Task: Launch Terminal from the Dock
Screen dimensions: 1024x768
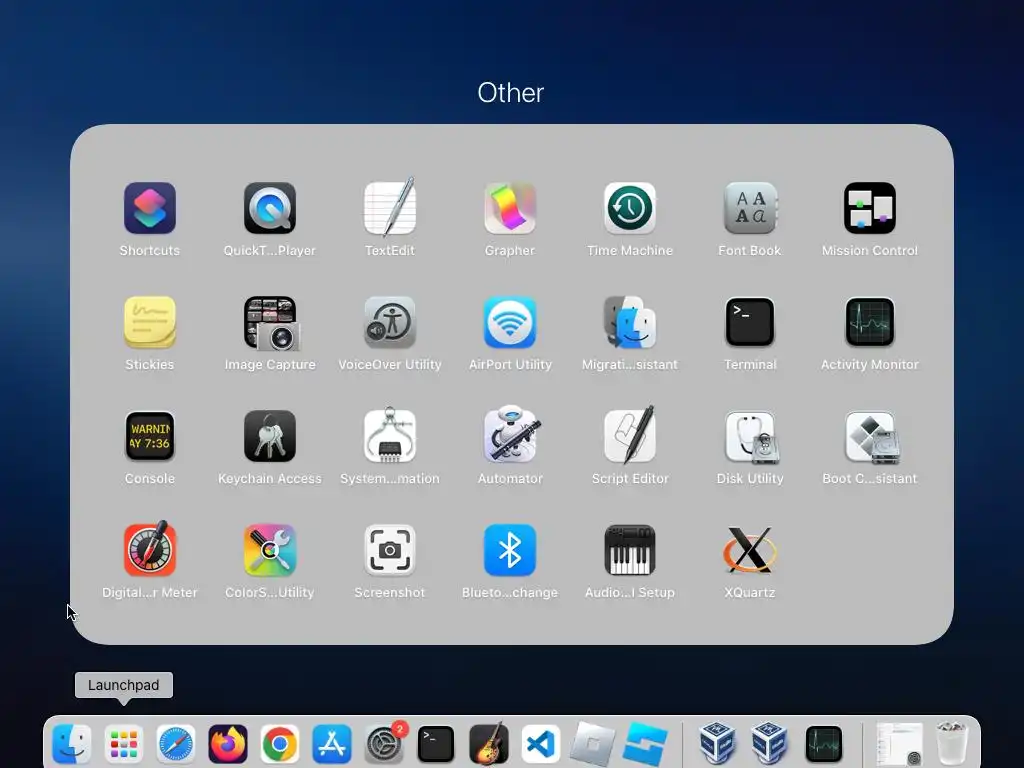Action: point(436,744)
